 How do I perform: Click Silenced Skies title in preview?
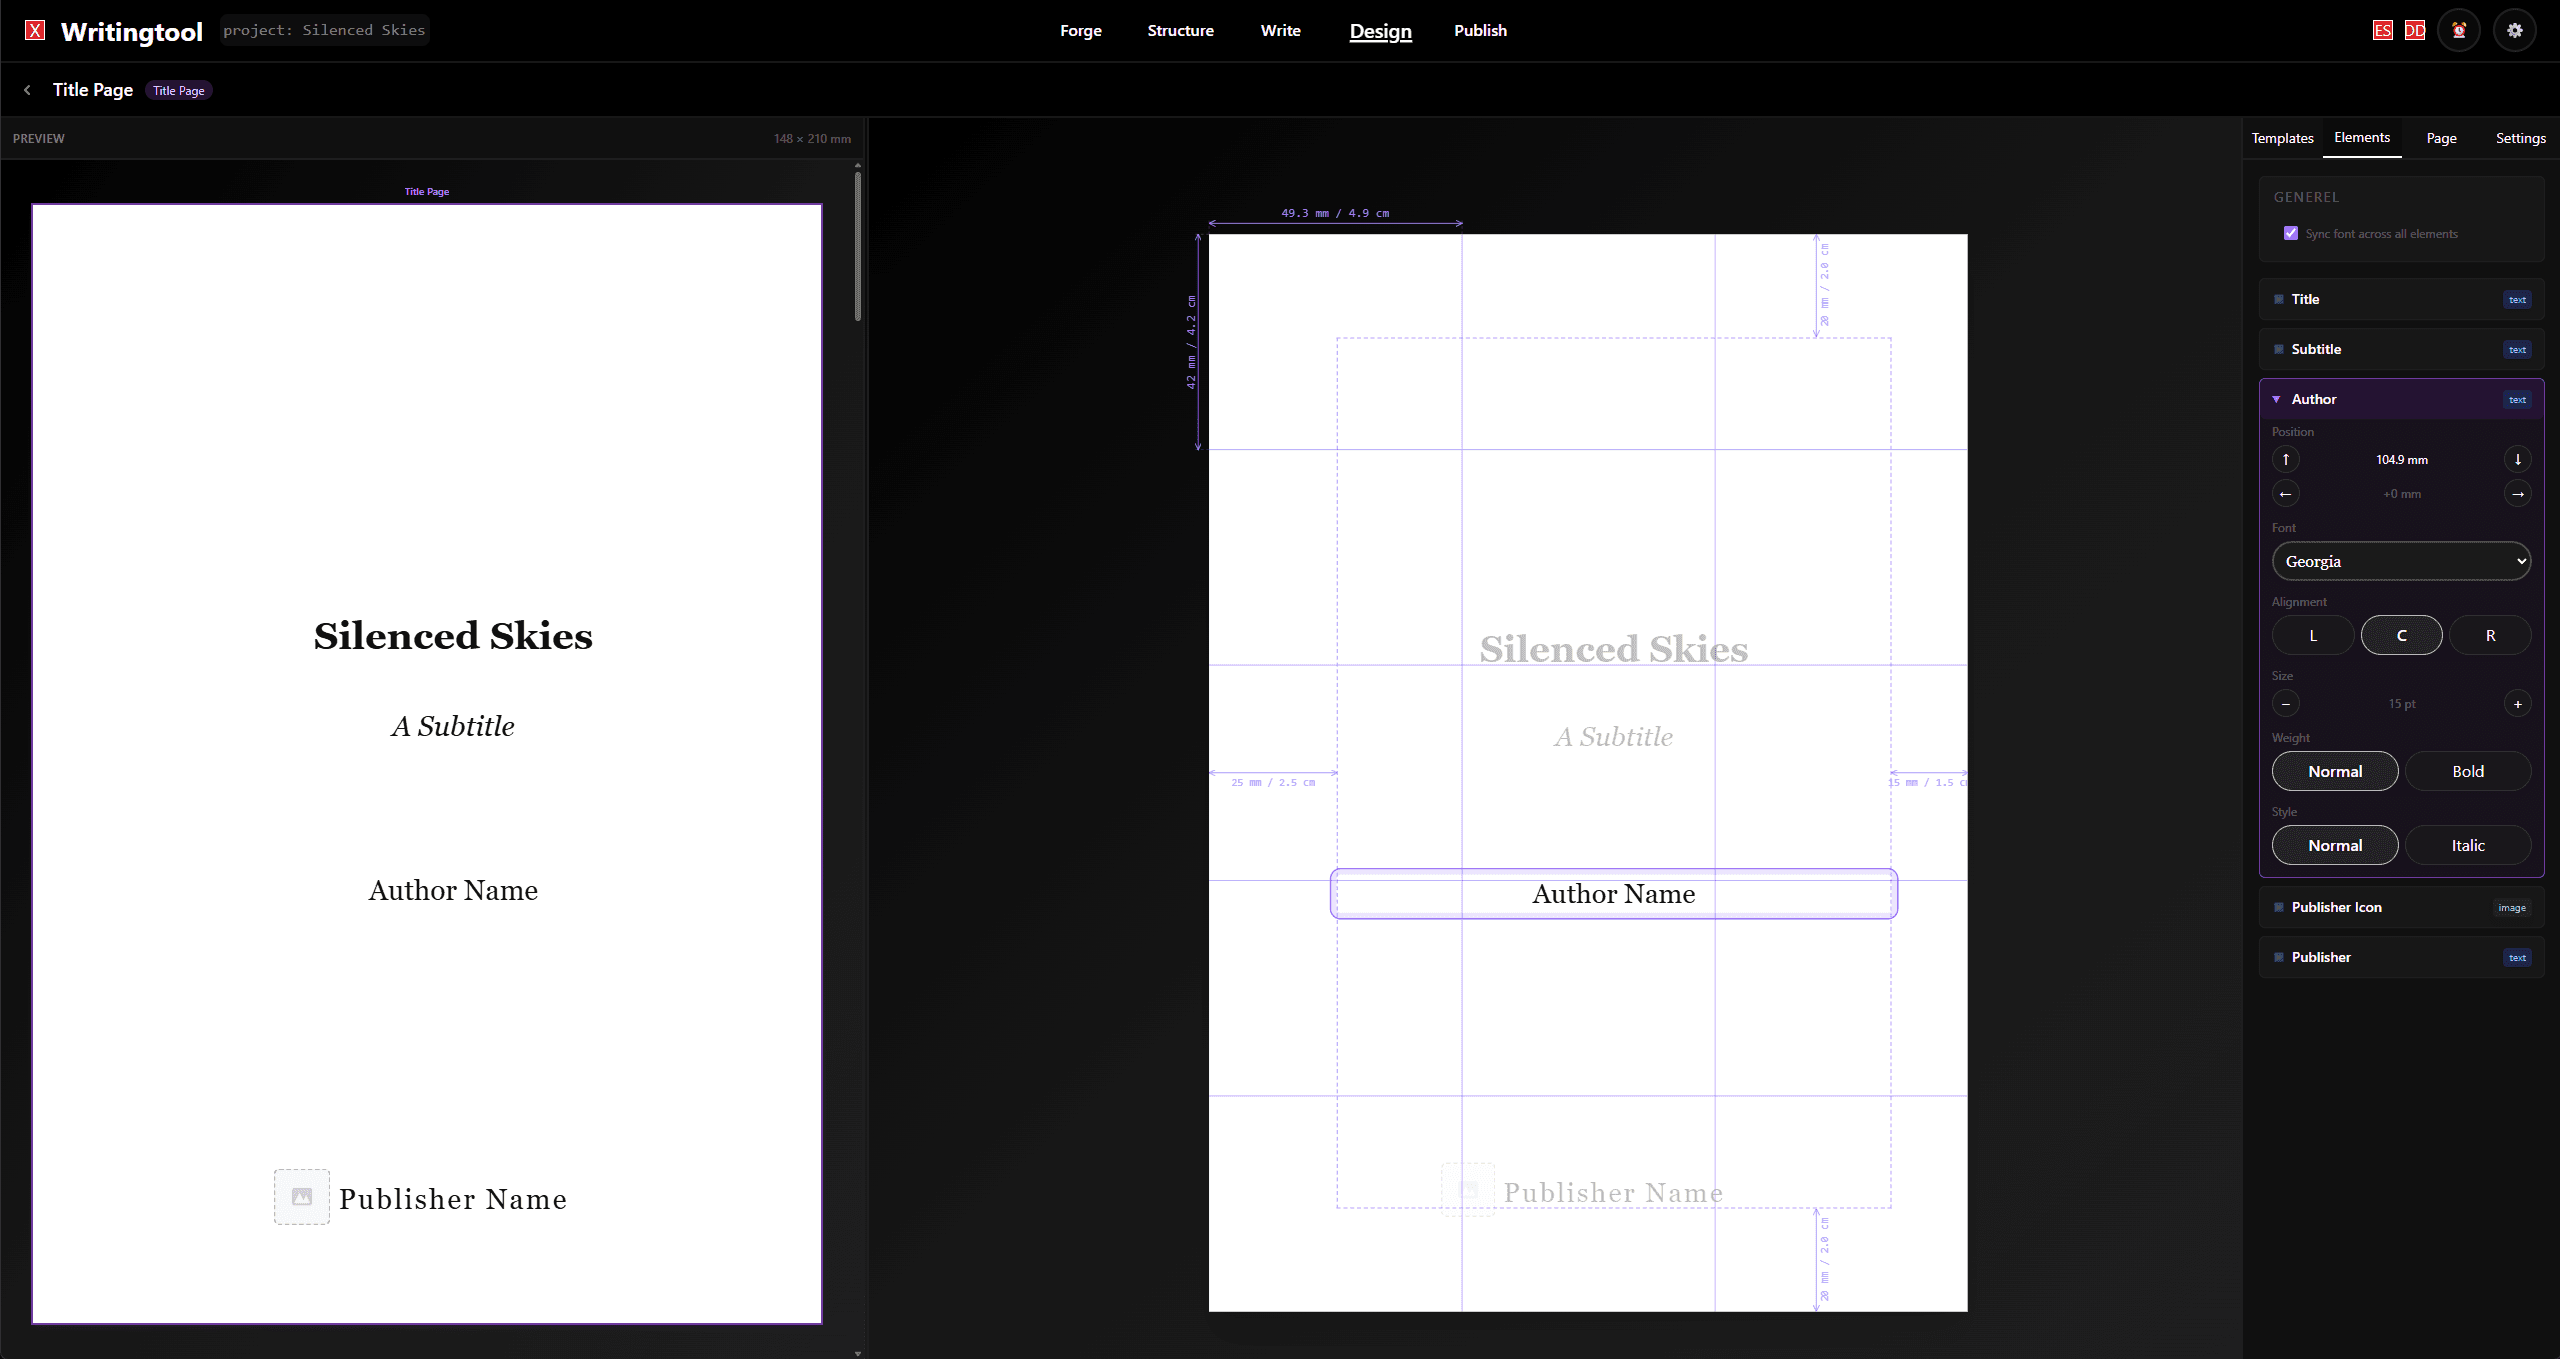click(453, 636)
